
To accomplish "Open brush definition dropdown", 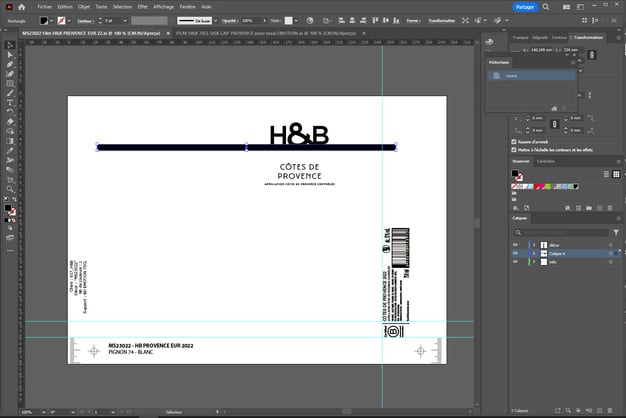I will coord(216,21).
